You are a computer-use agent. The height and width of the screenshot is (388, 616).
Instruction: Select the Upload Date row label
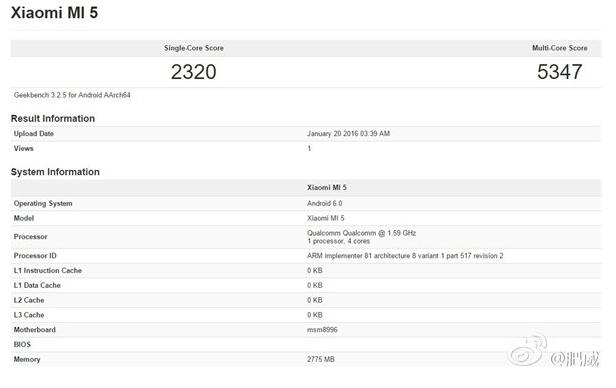(x=33, y=134)
